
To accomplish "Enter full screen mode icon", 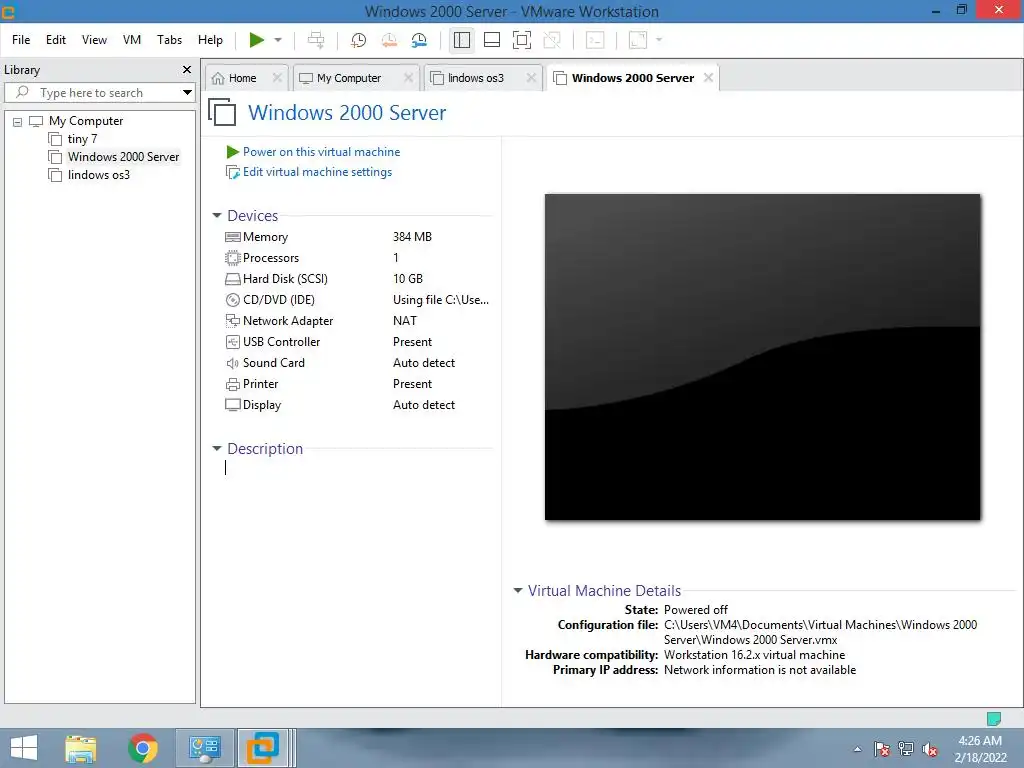I will tap(522, 40).
